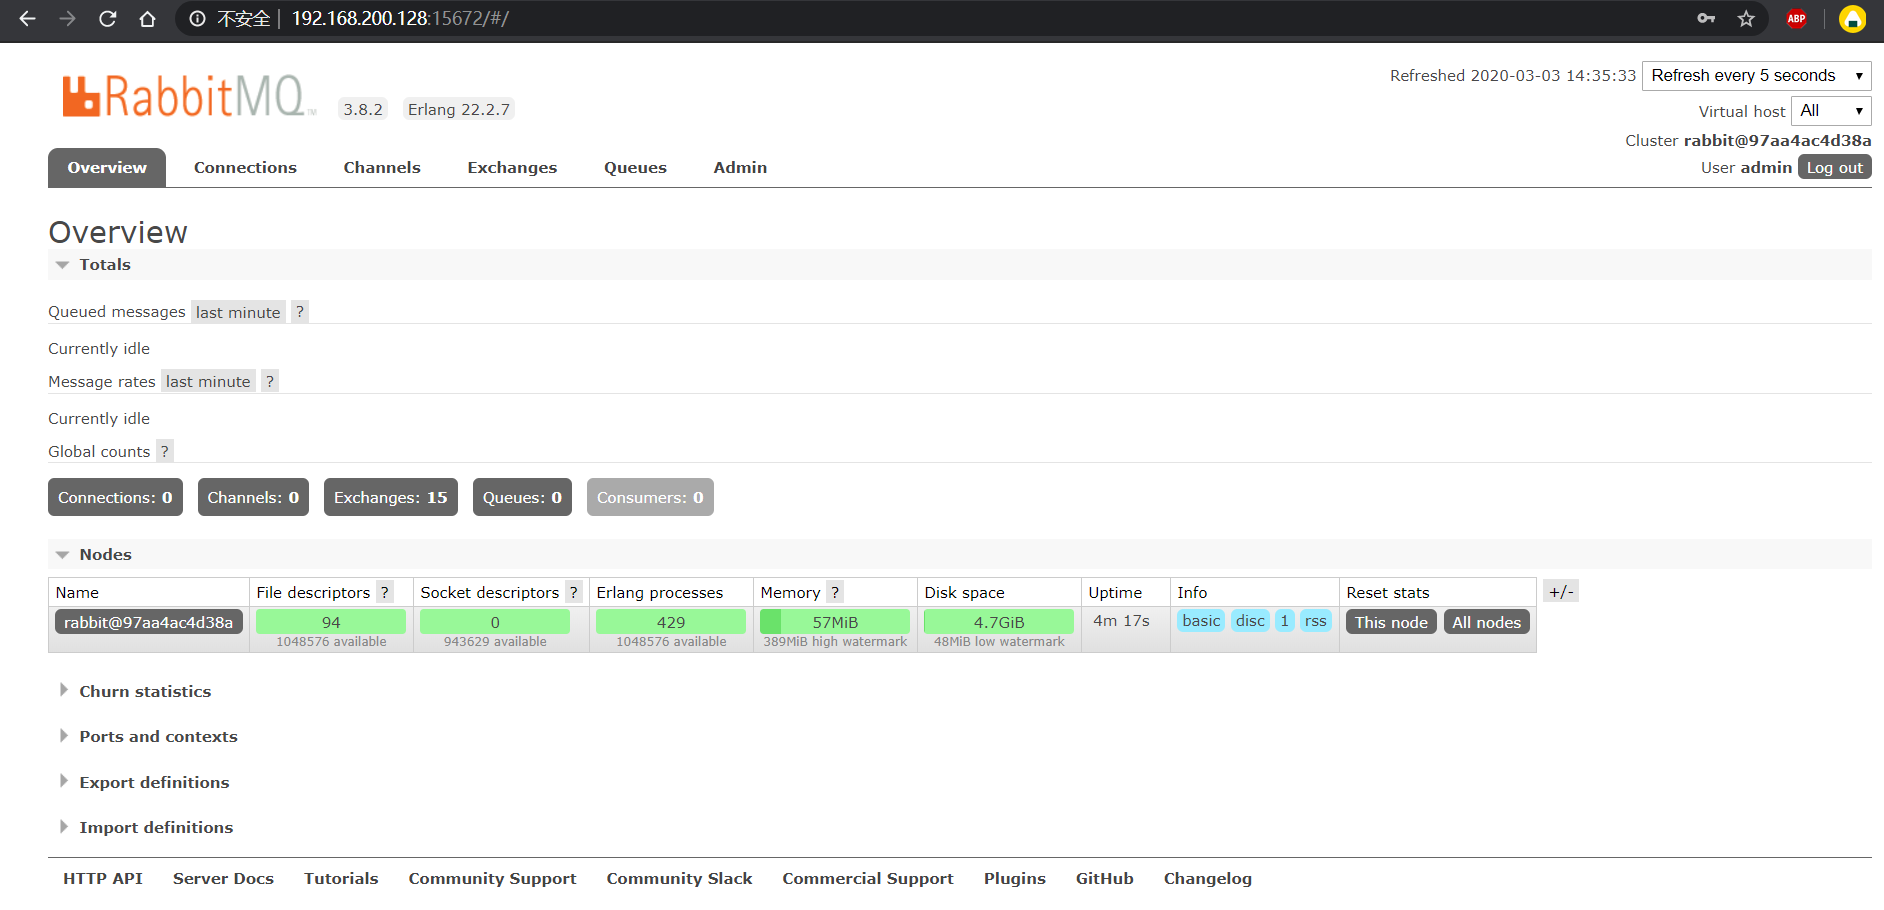This screenshot has height=910, width=1884.
Task: Show help for Memory column
Action: 835,593
